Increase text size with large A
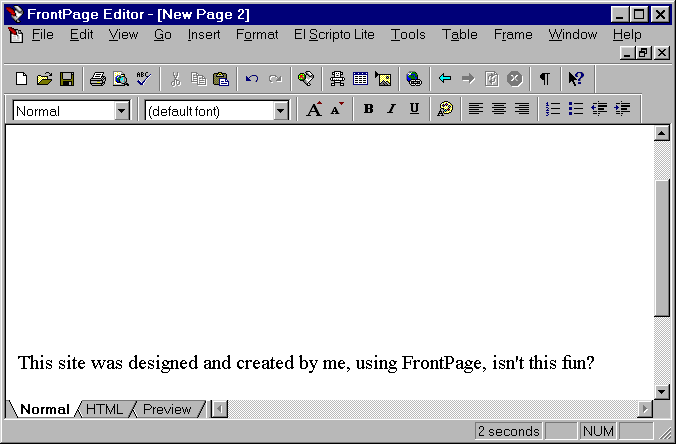Viewport: 676px width, 444px height. click(314, 109)
